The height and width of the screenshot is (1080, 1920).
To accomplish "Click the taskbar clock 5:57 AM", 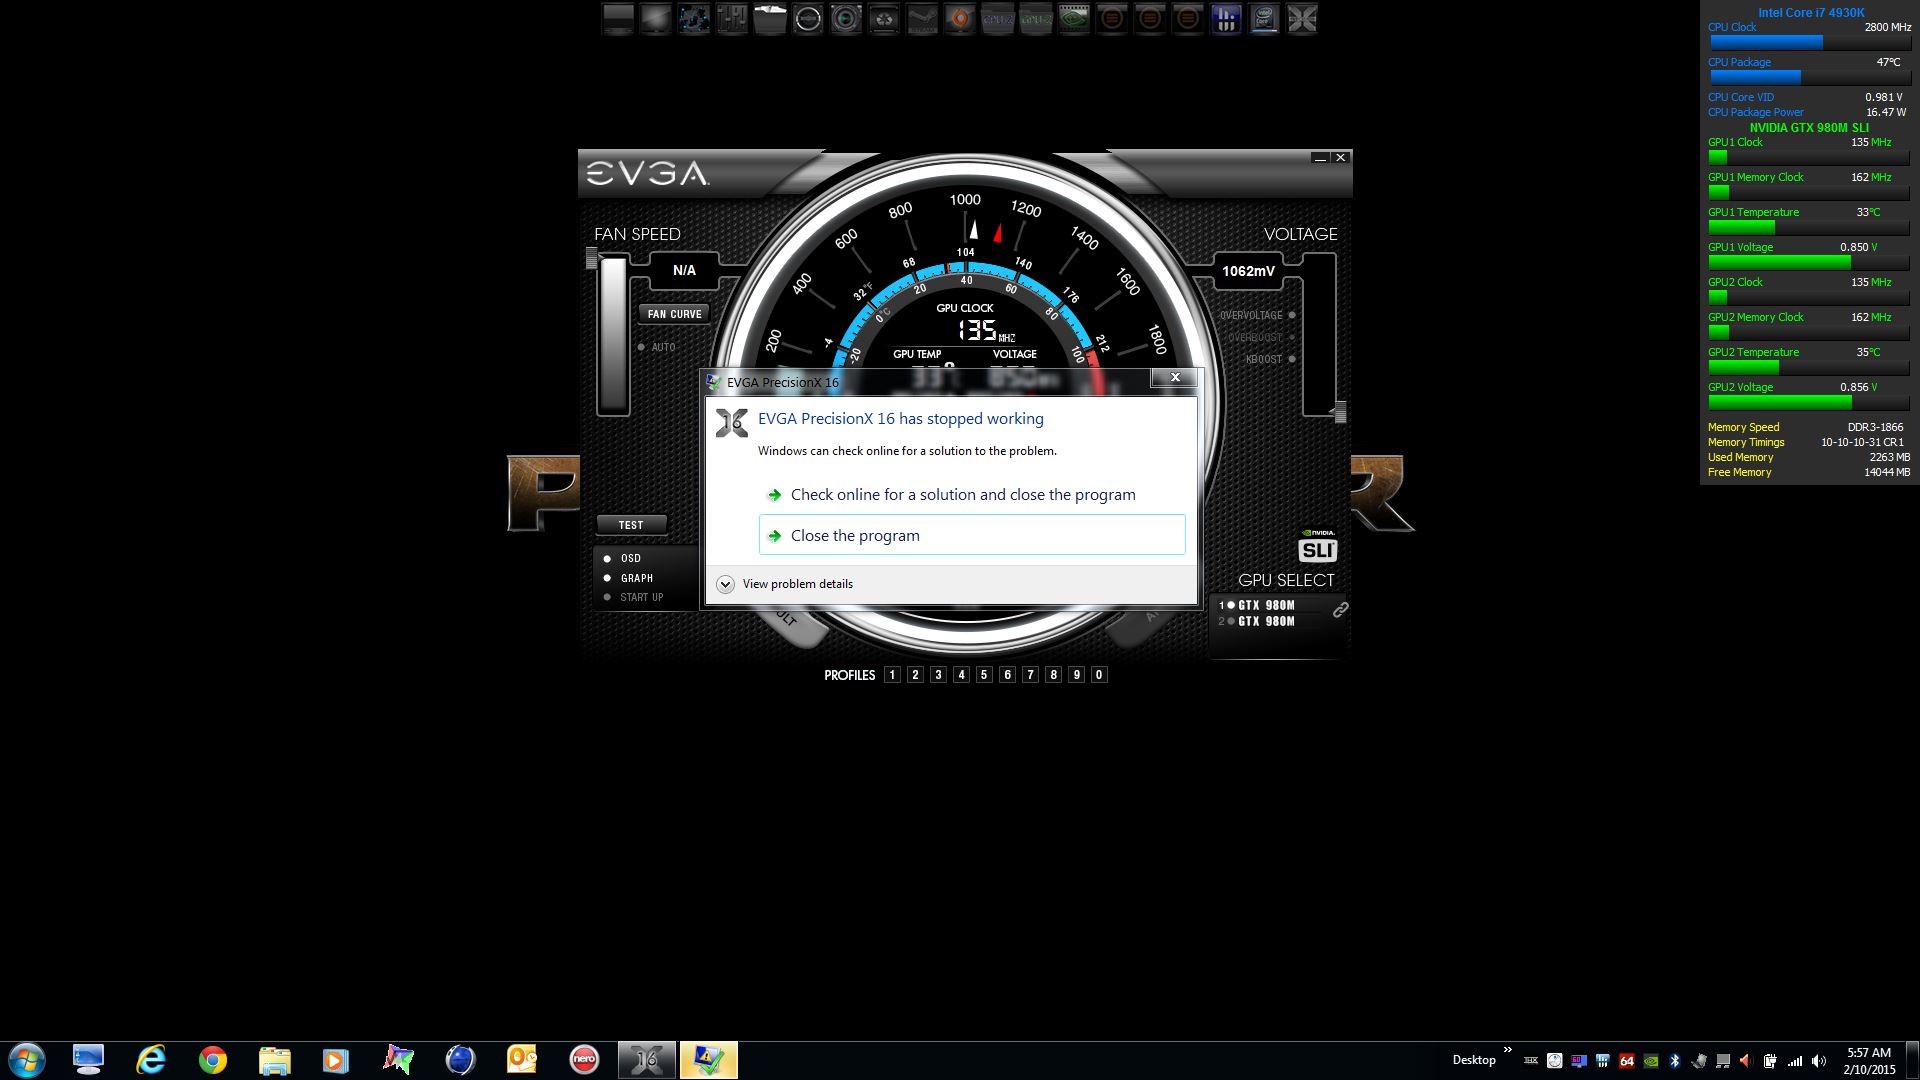I will tap(1869, 1061).
